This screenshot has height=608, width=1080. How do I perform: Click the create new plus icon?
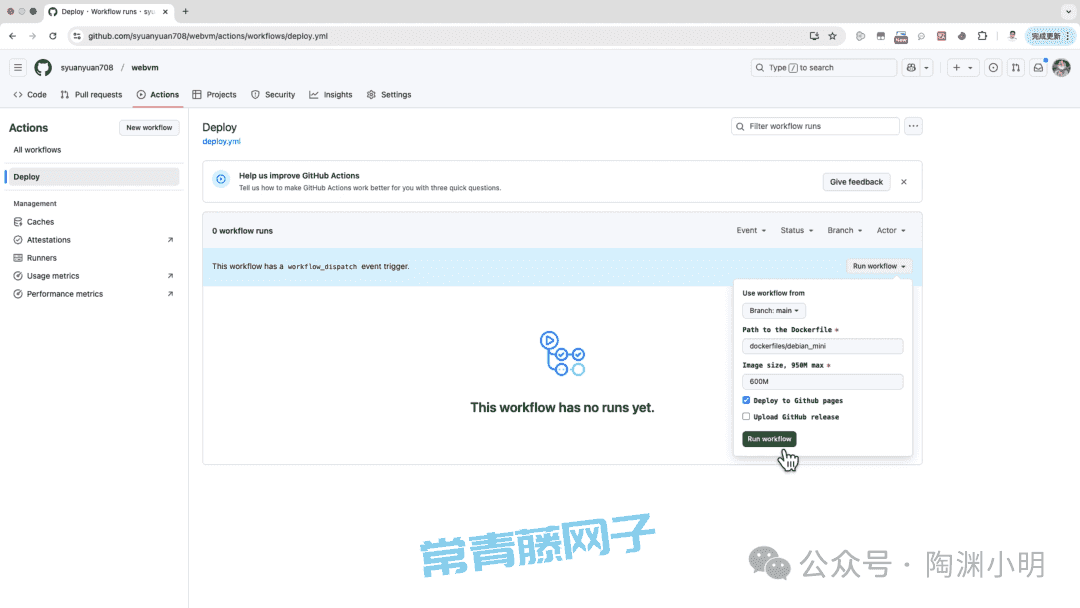click(956, 67)
